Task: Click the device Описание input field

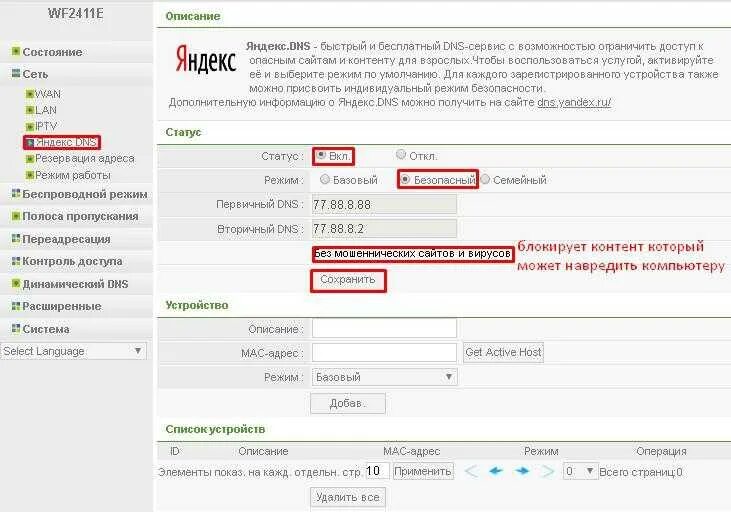Action: coord(384,328)
